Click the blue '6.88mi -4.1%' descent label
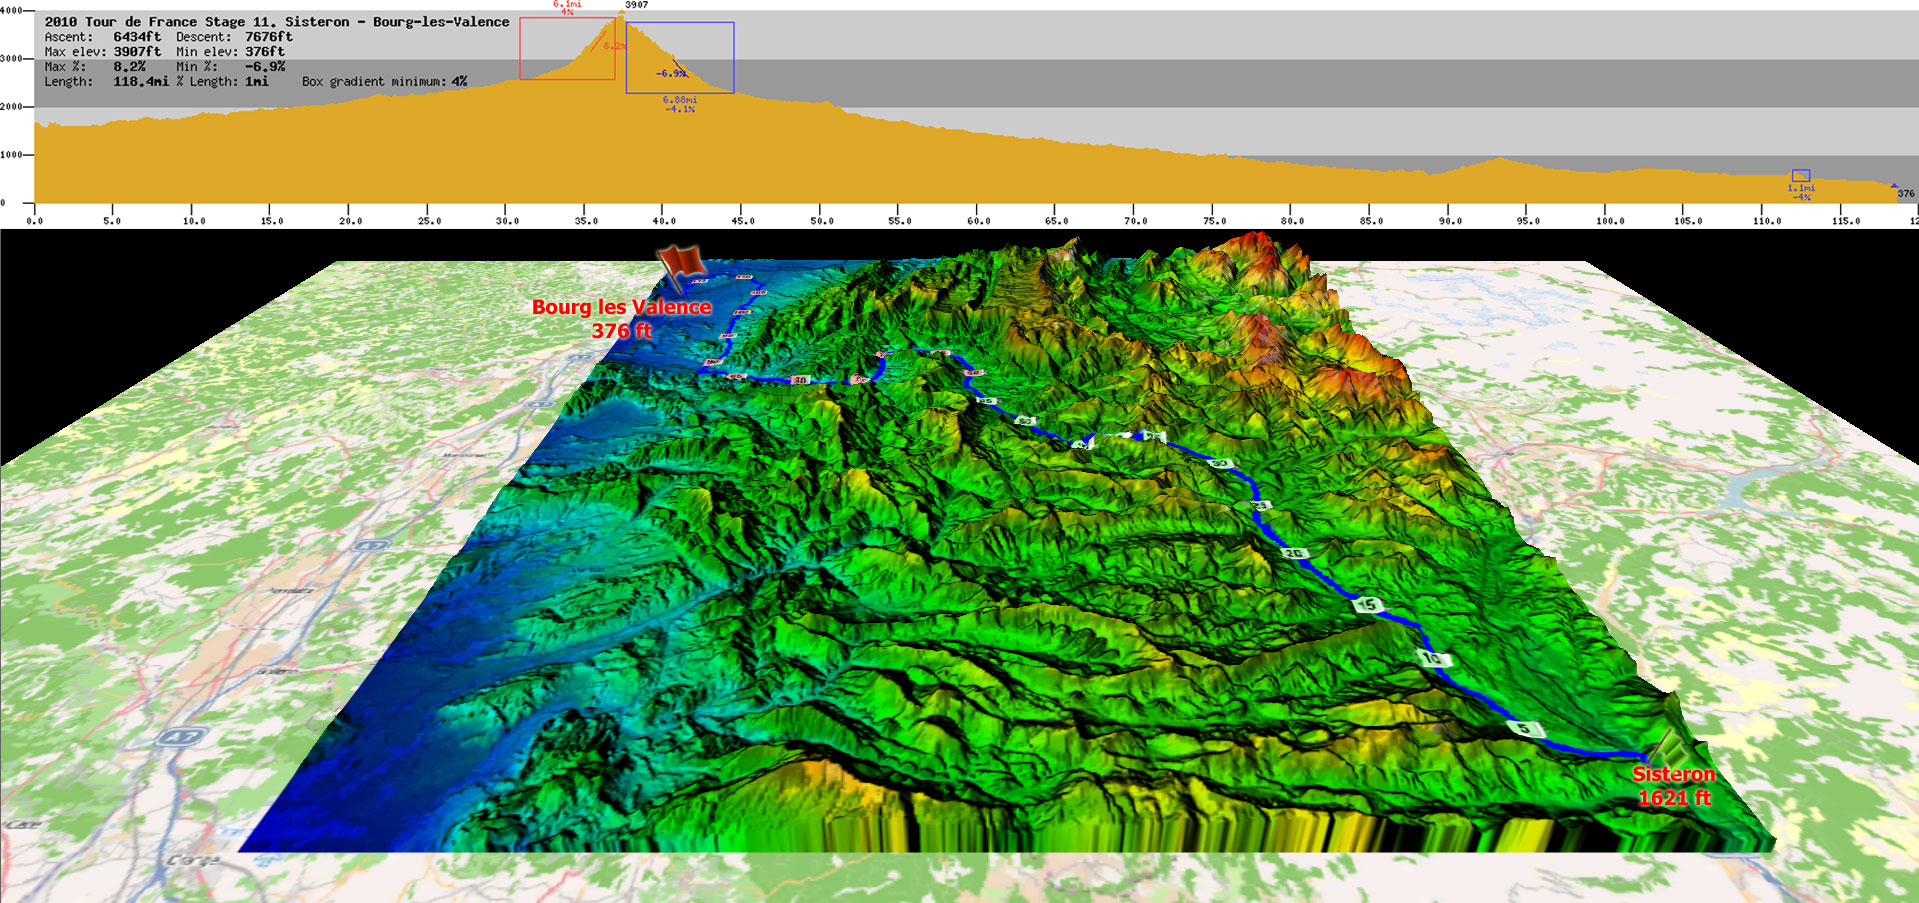The height and width of the screenshot is (903, 1919). (680, 104)
